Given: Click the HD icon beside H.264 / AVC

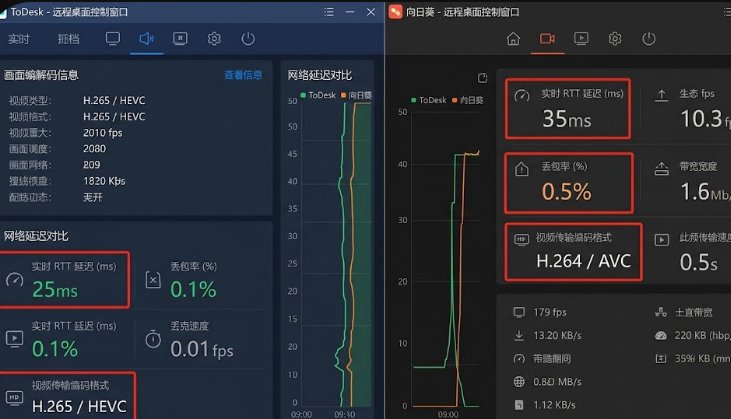Looking at the screenshot, I should pyautogui.click(x=521, y=240).
